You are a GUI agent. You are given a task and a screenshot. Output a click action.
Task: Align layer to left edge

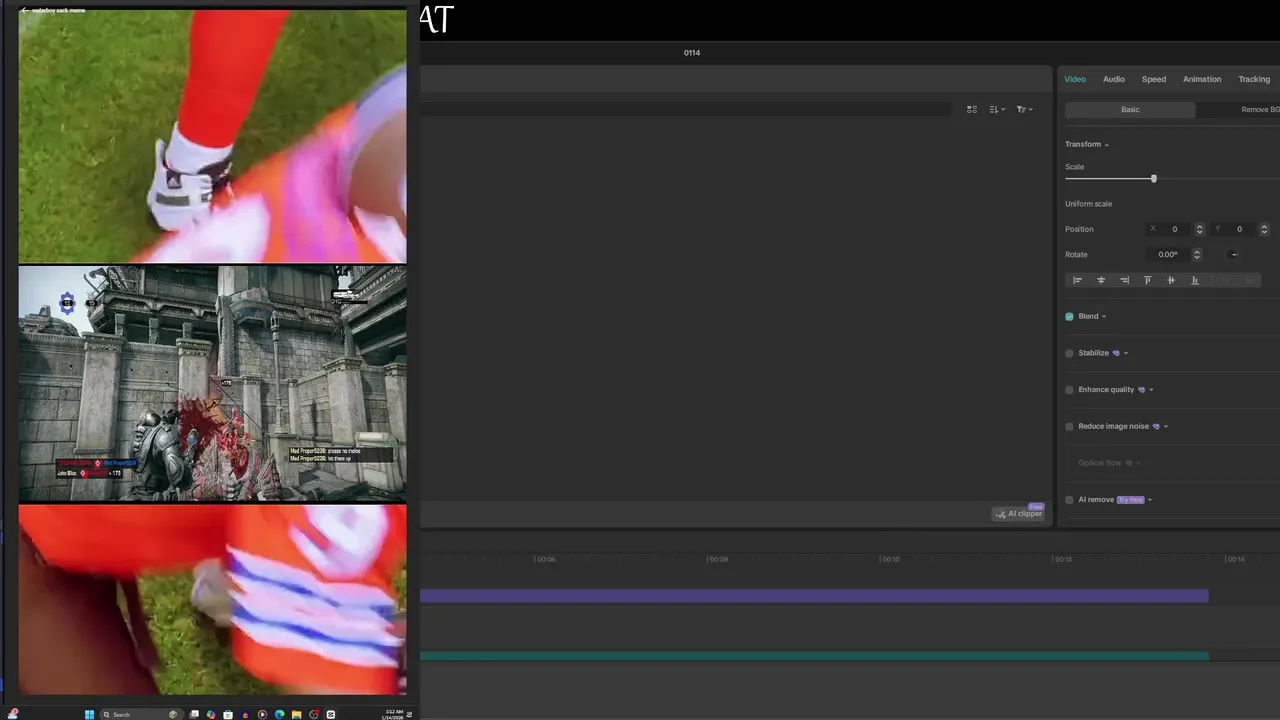click(x=1077, y=280)
